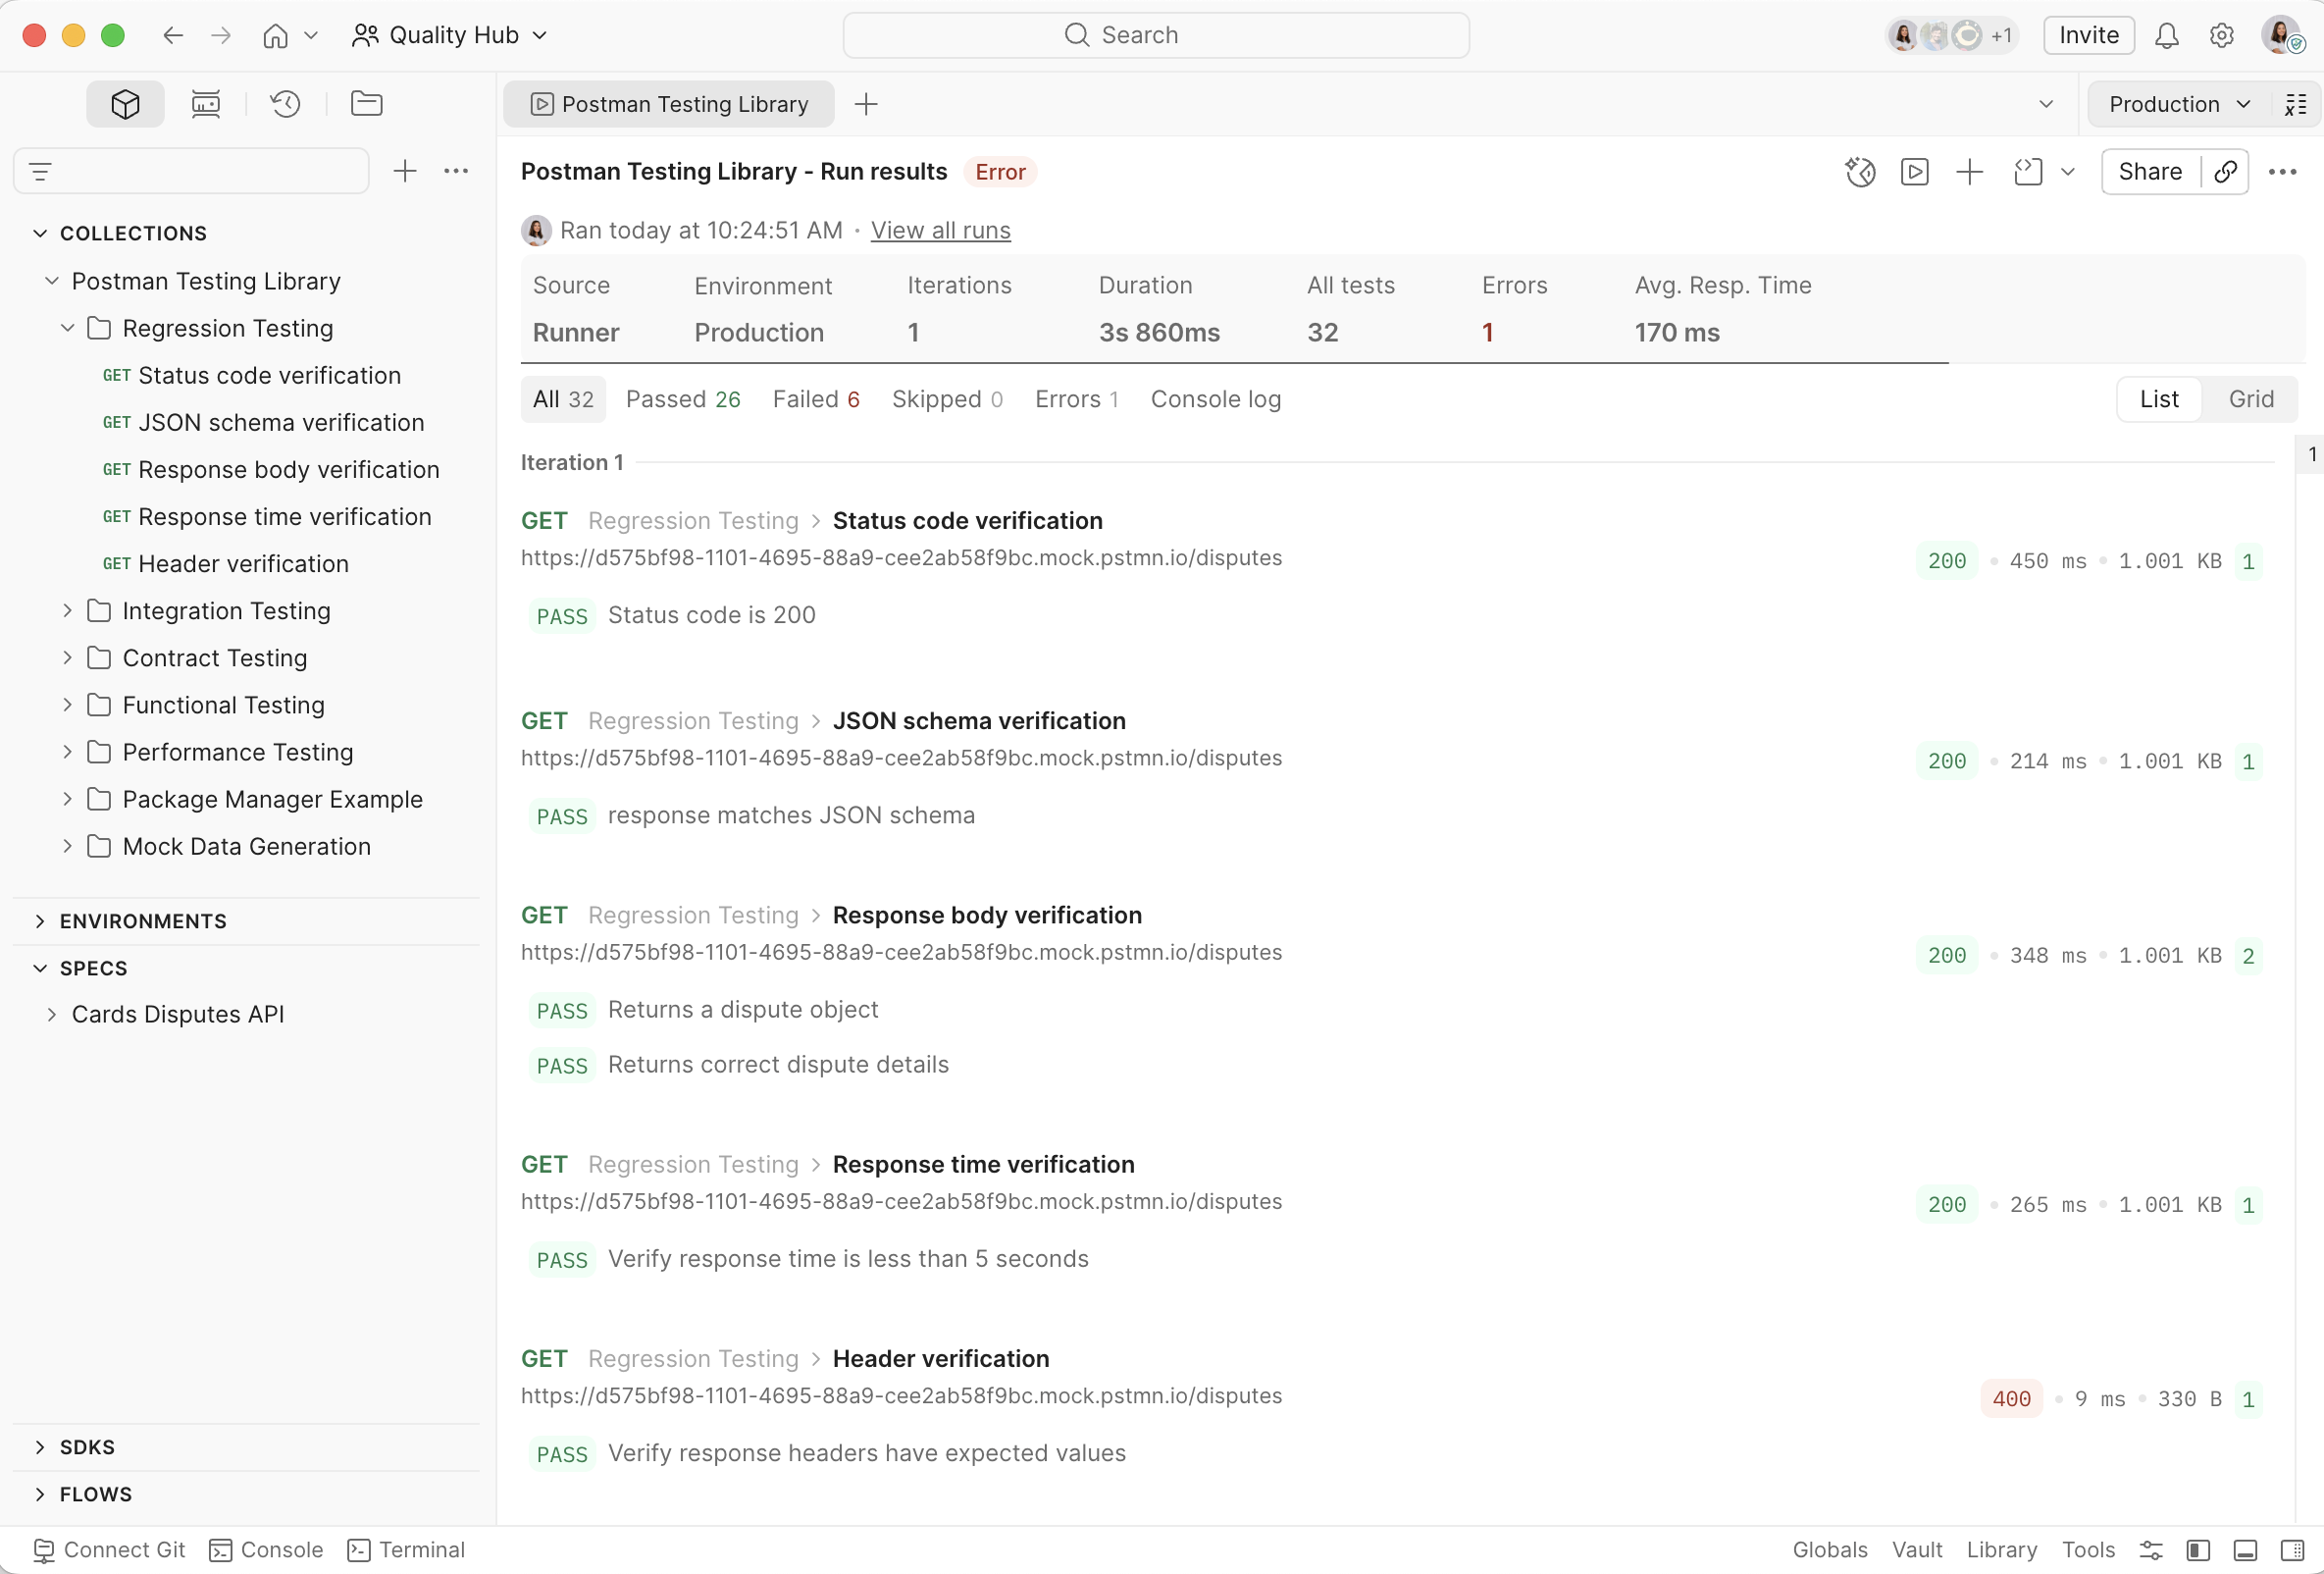Open the tabs overflow chevron
The height and width of the screenshot is (1574, 2324).
2046,104
